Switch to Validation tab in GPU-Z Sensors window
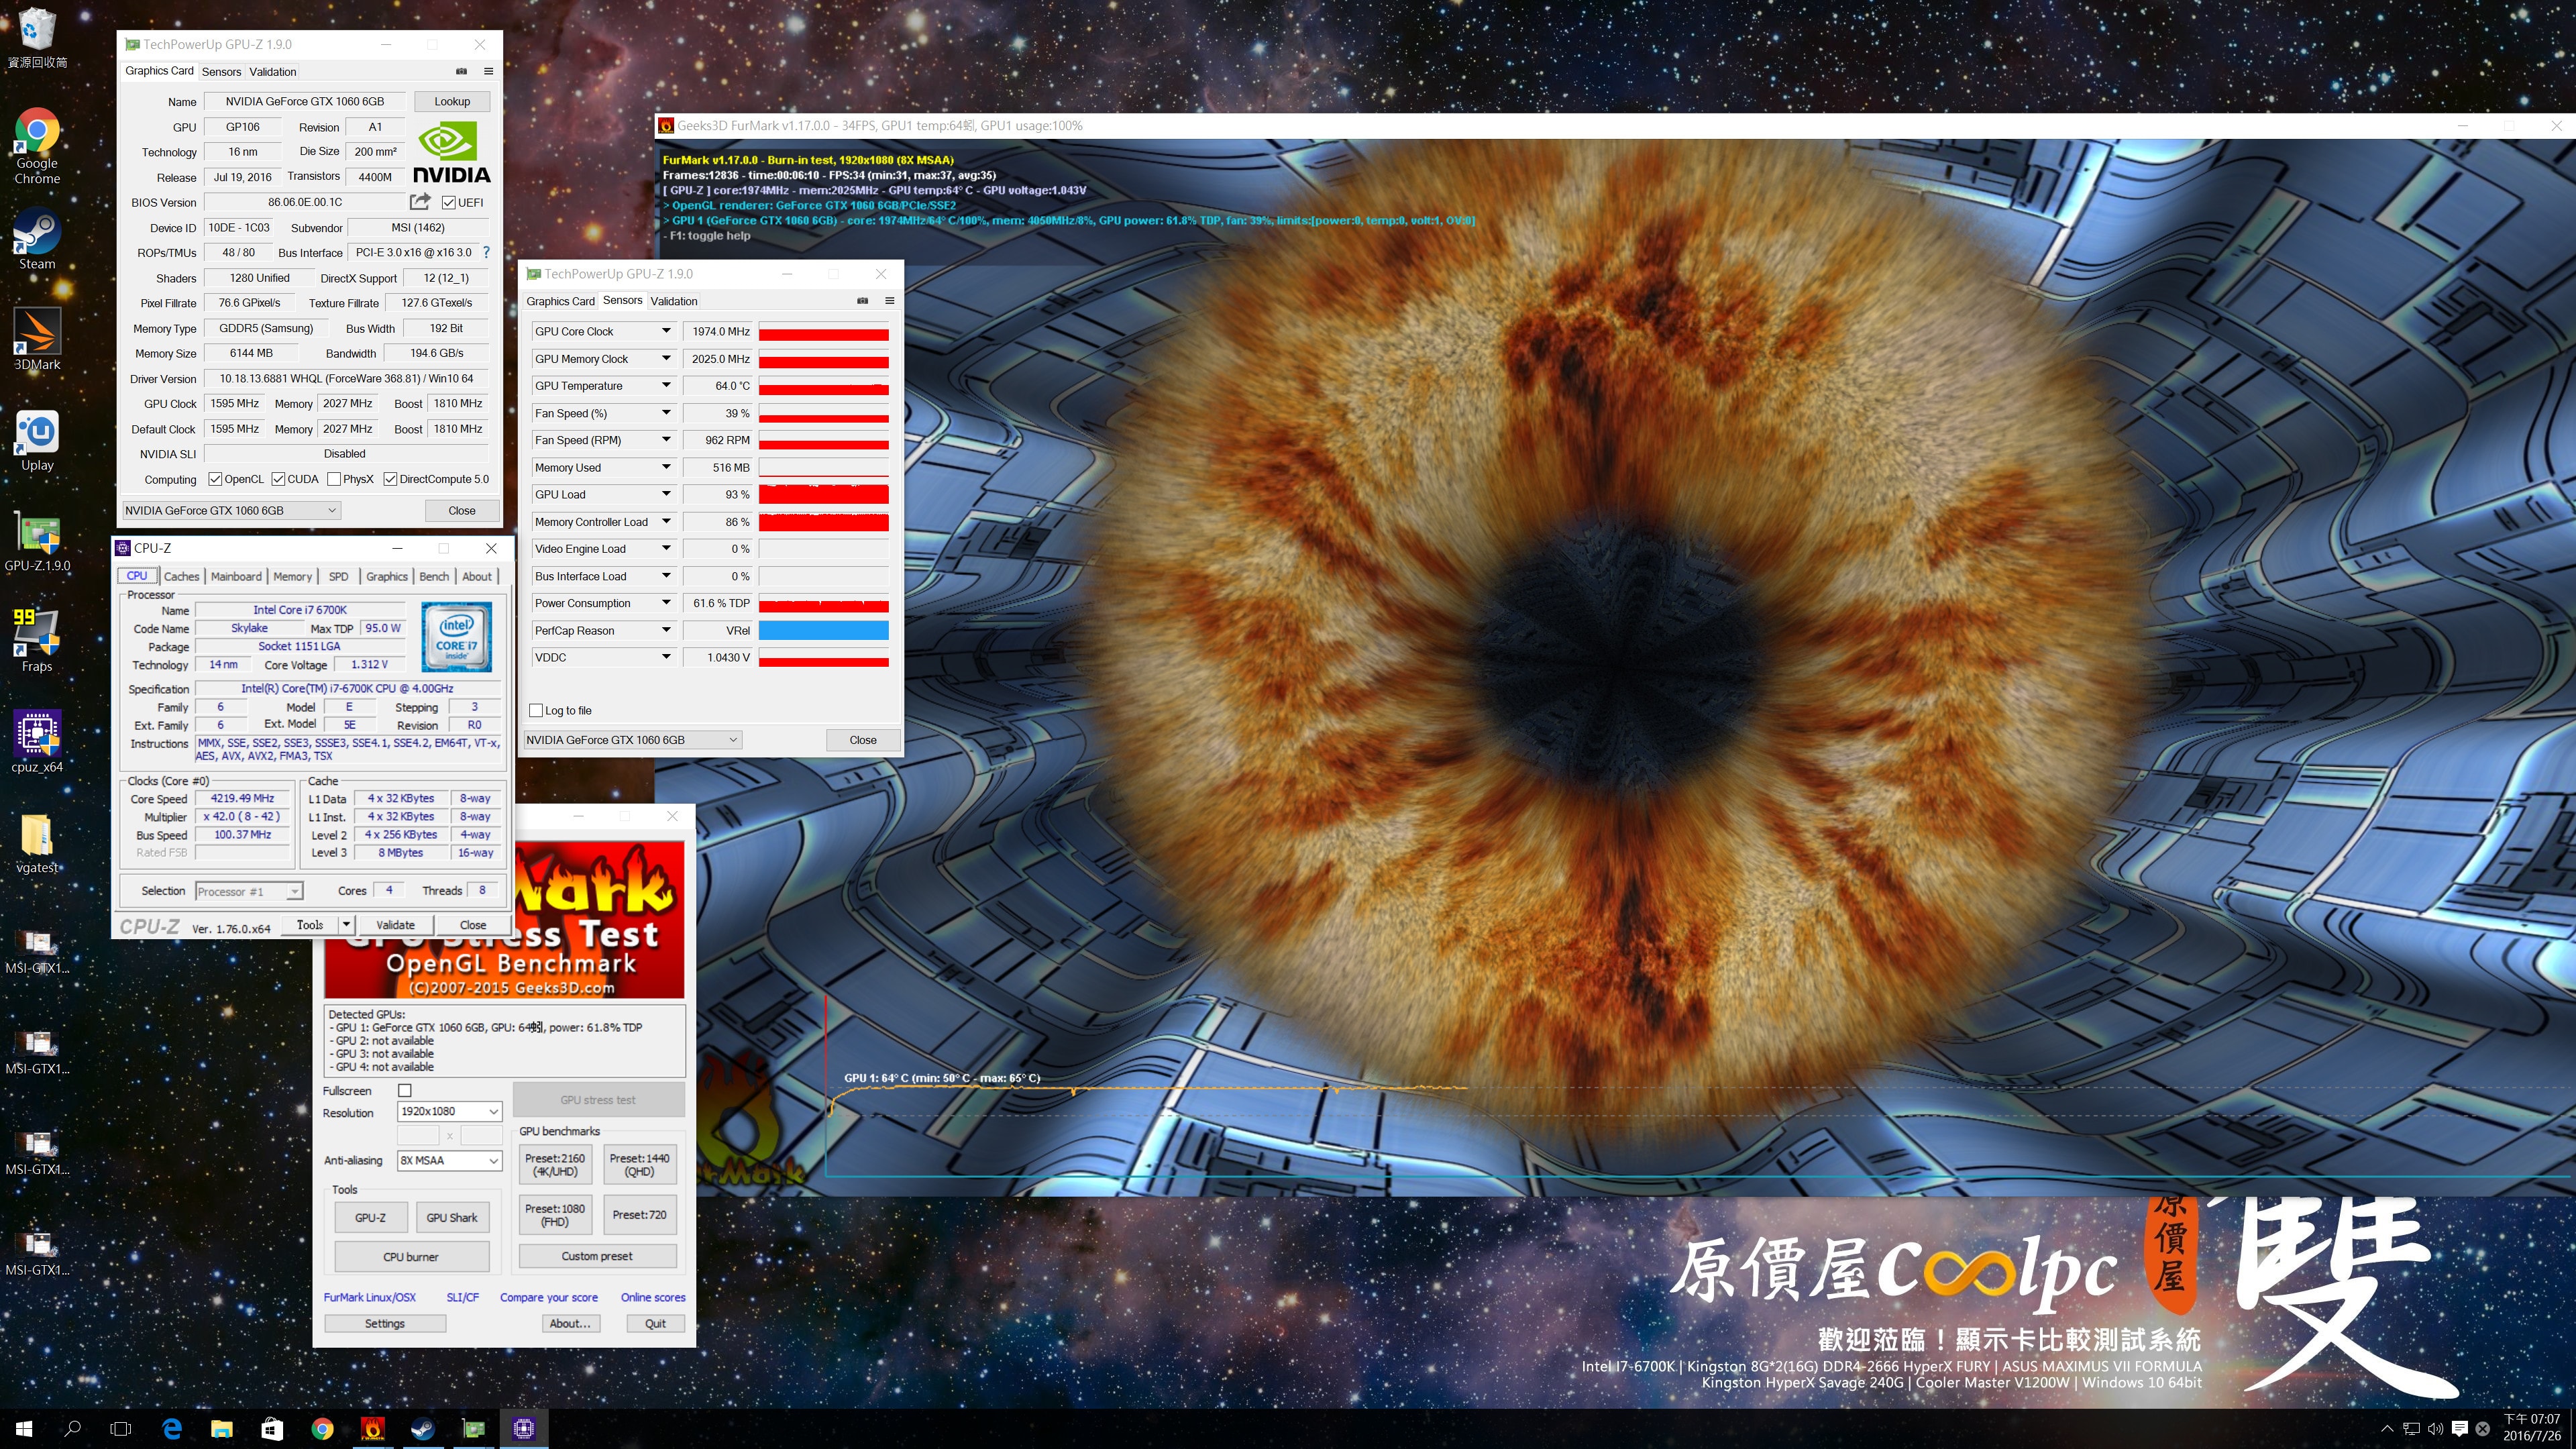 (x=673, y=301)
